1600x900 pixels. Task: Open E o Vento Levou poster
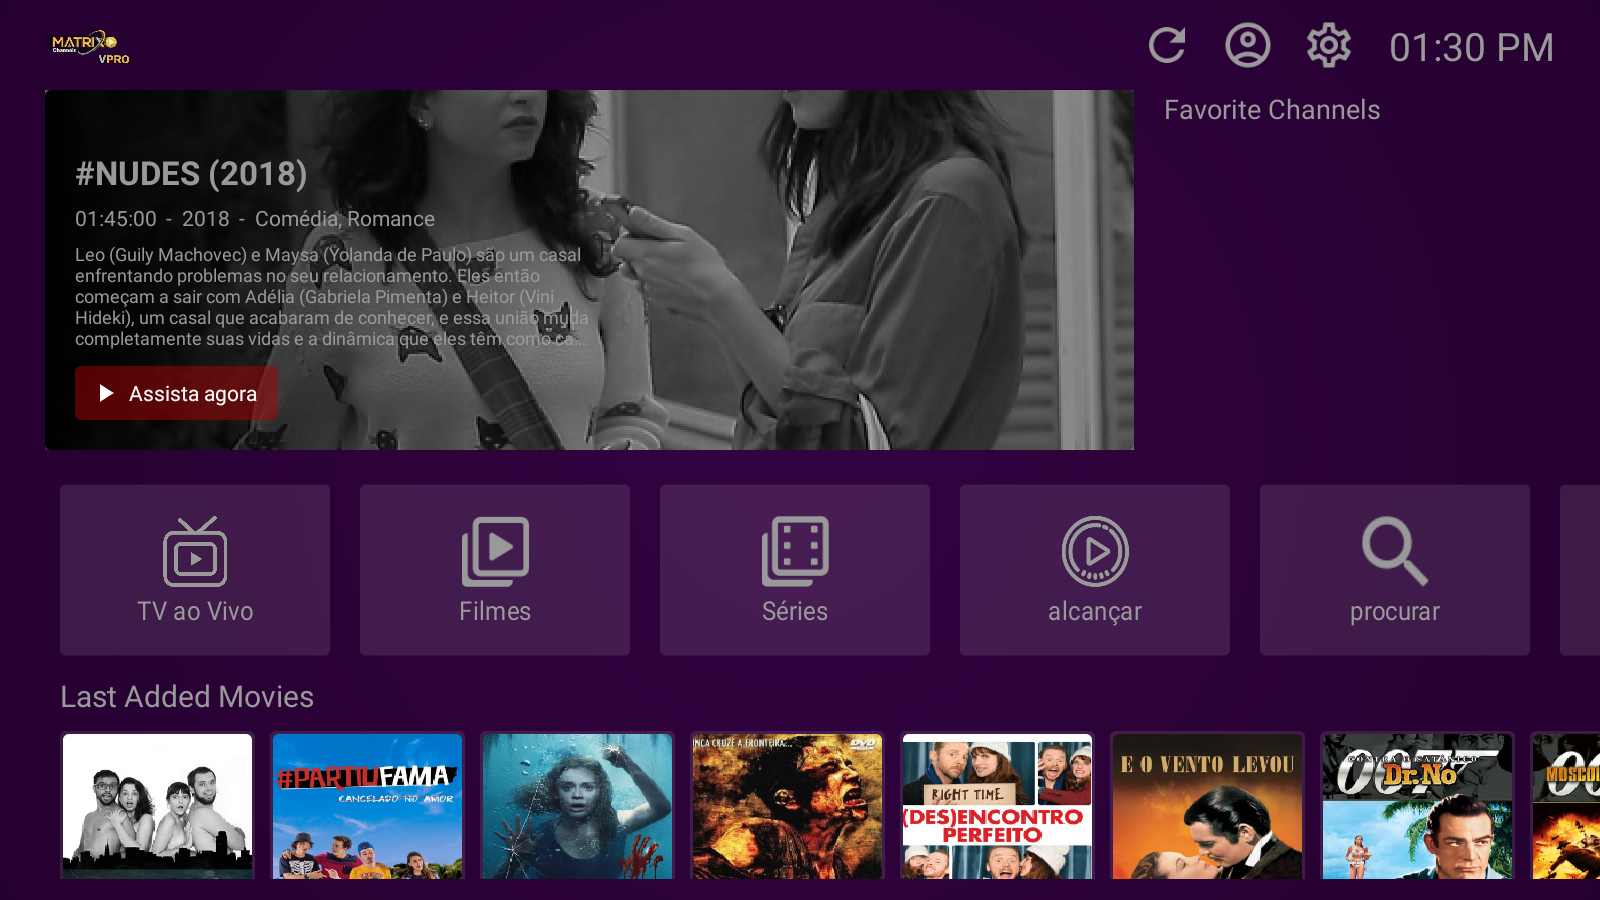[1207, 806]
